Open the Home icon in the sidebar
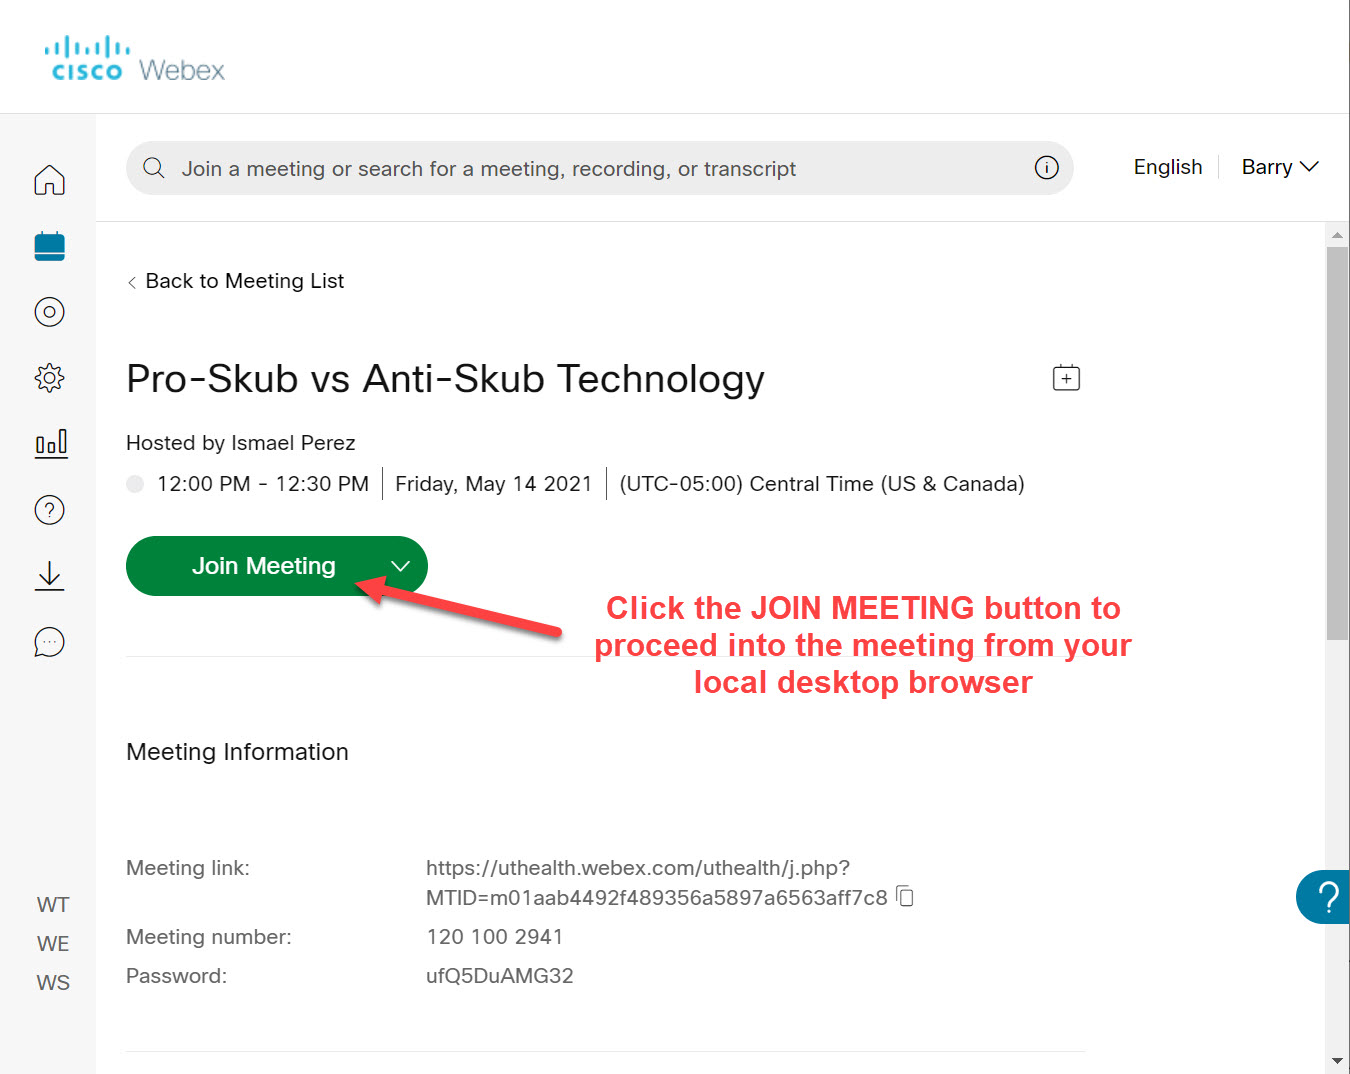 (49, 180)
